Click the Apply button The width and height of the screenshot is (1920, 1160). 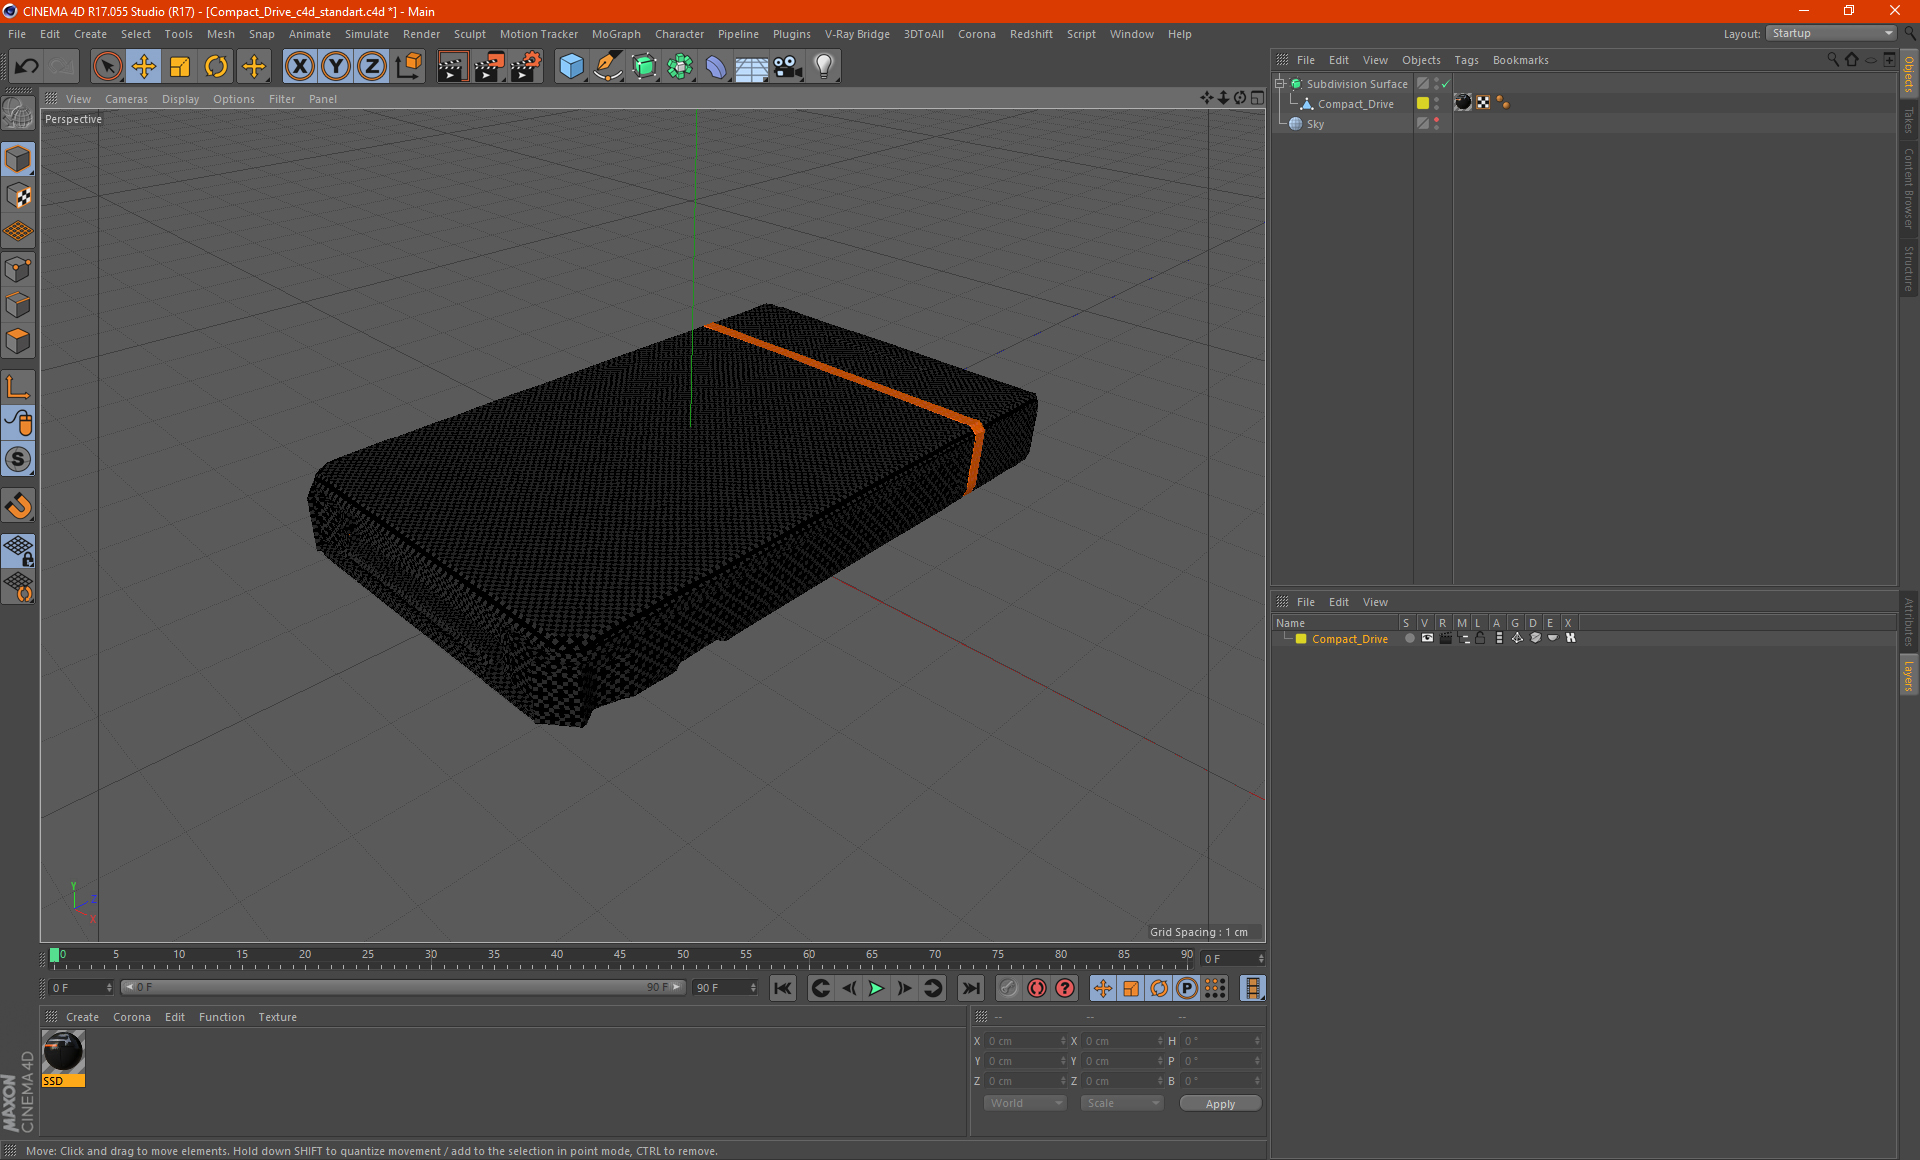(1220, 1104)
